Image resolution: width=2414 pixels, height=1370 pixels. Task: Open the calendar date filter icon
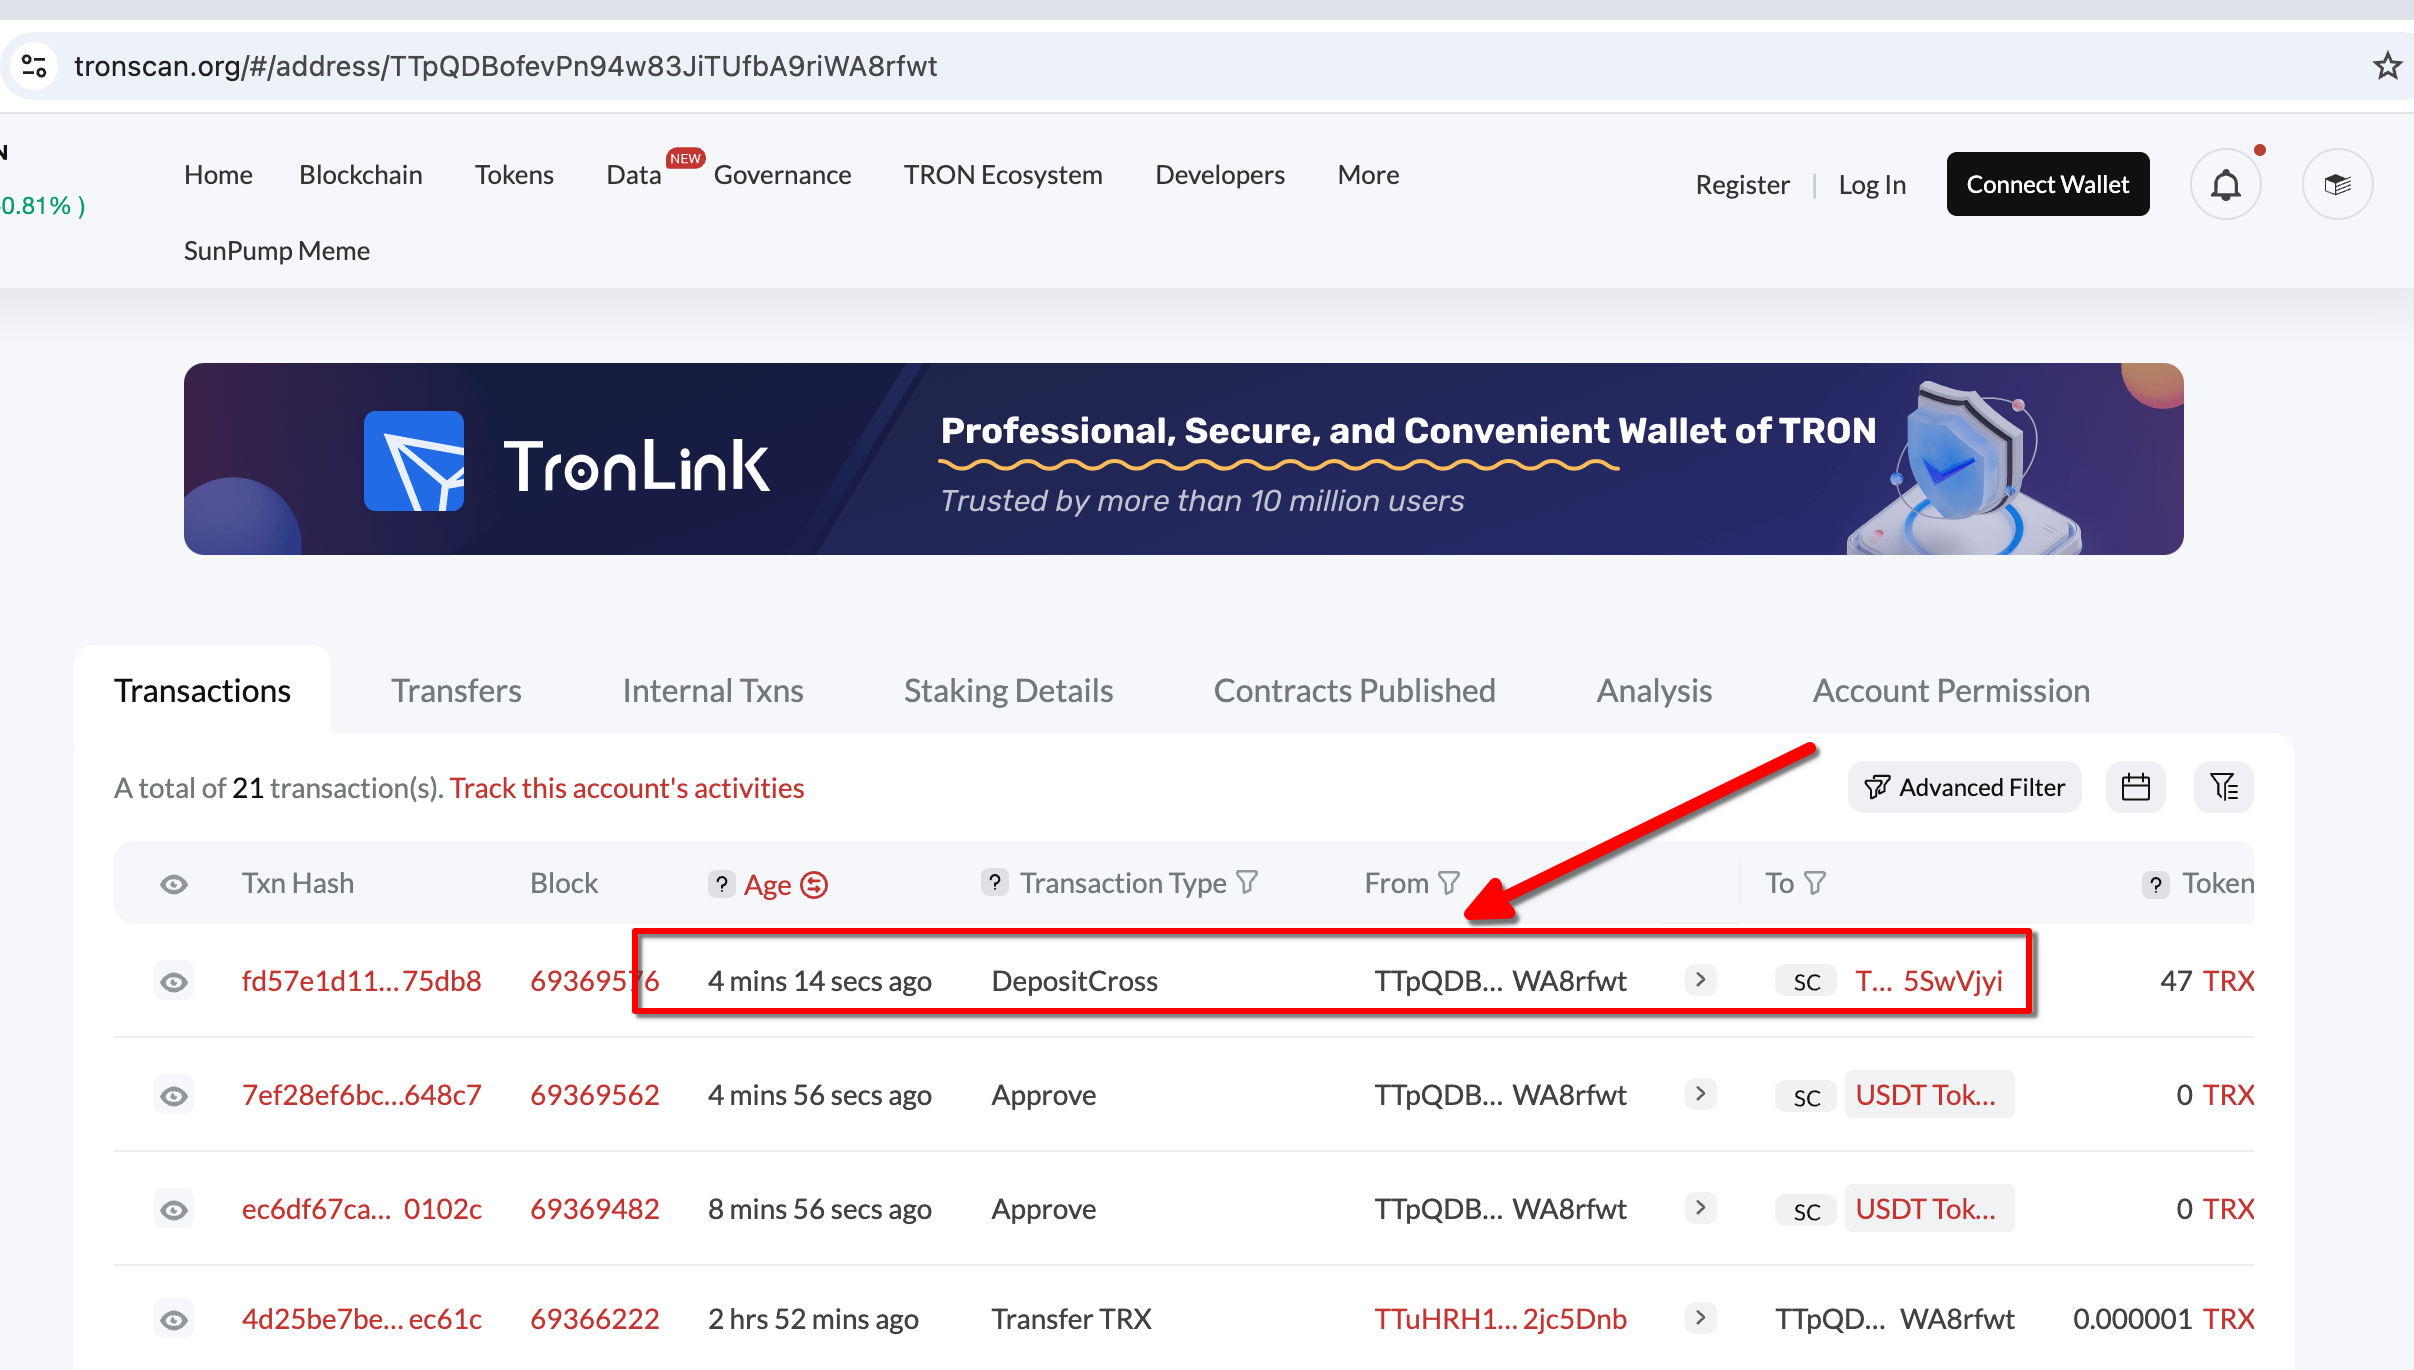click(2135, 788)
